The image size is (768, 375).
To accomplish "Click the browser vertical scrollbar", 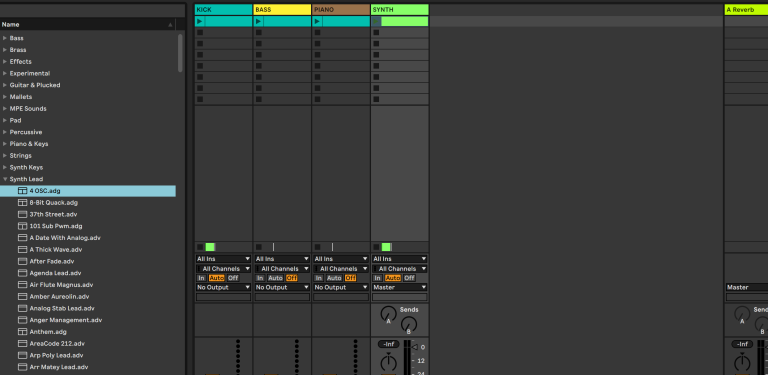I will point(180,53).
